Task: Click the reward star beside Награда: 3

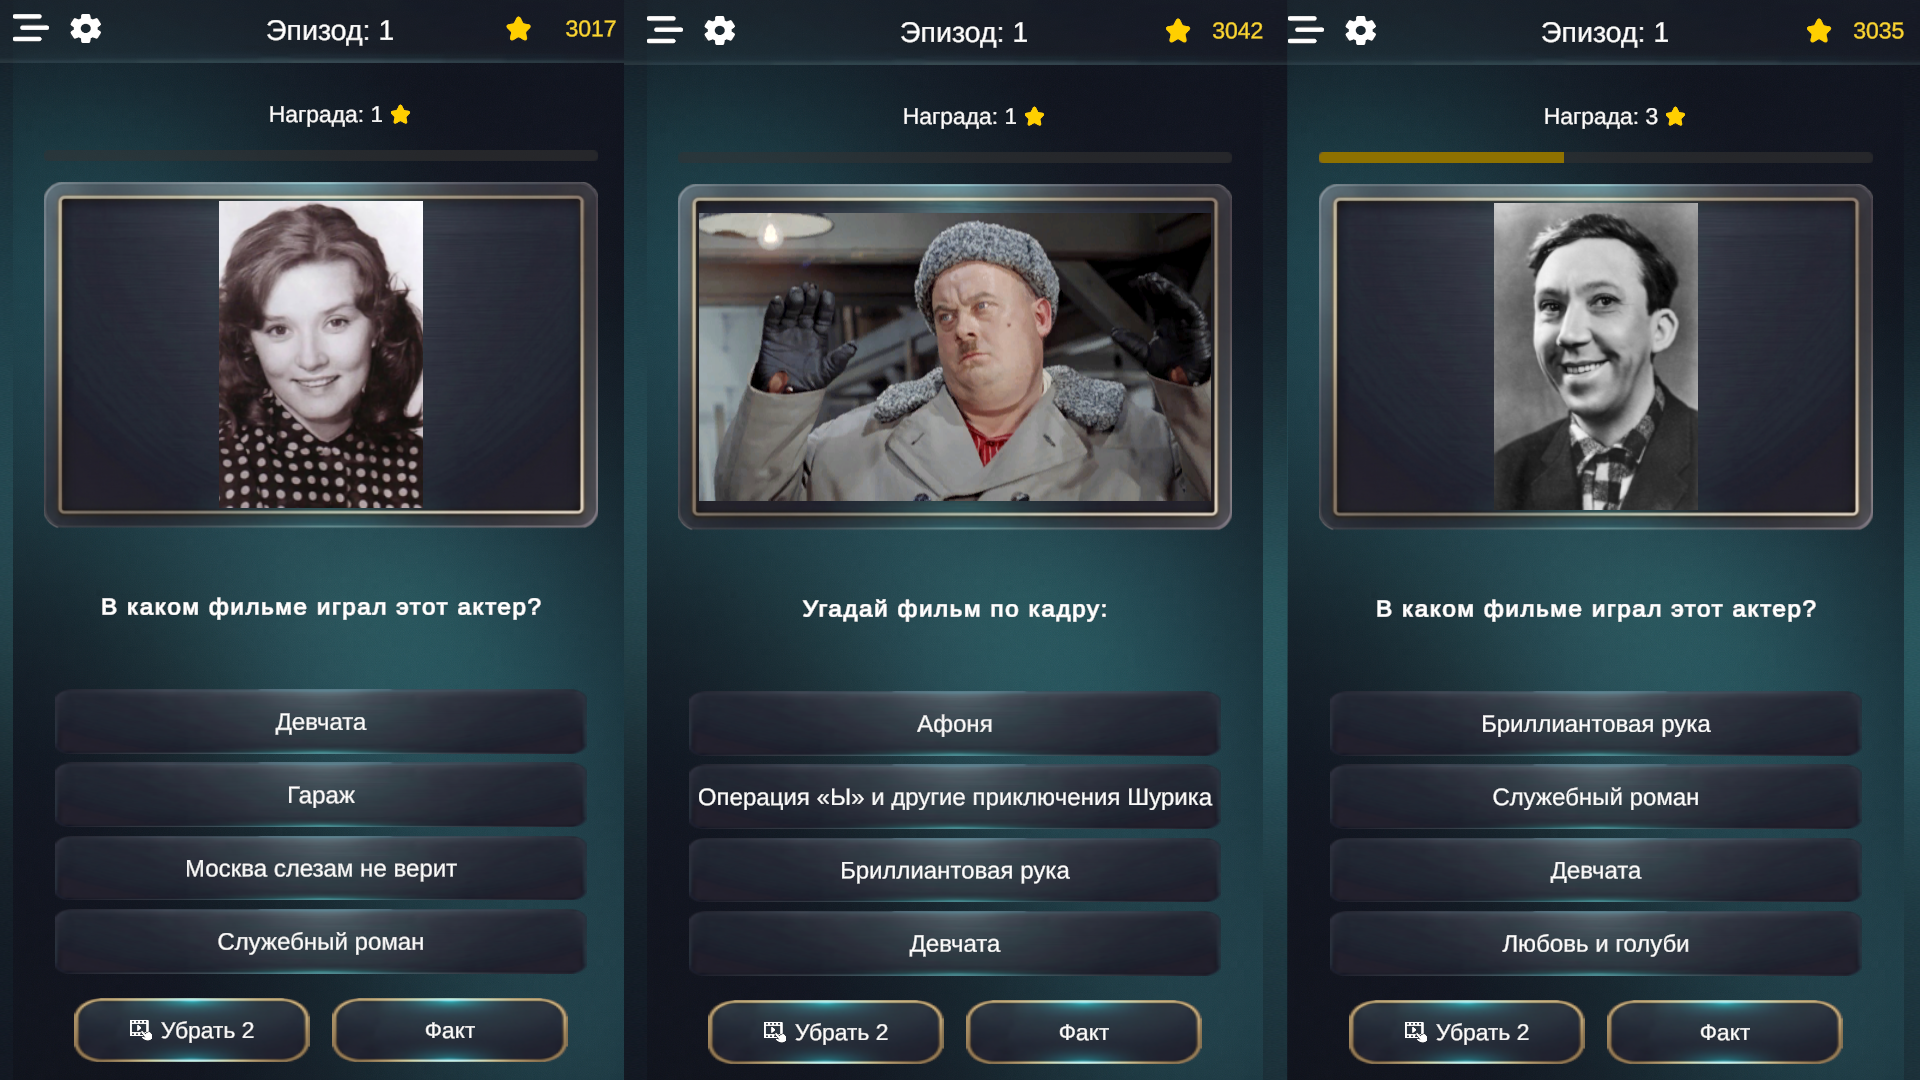Action: pyautogui.click(x=1676, y=116)
